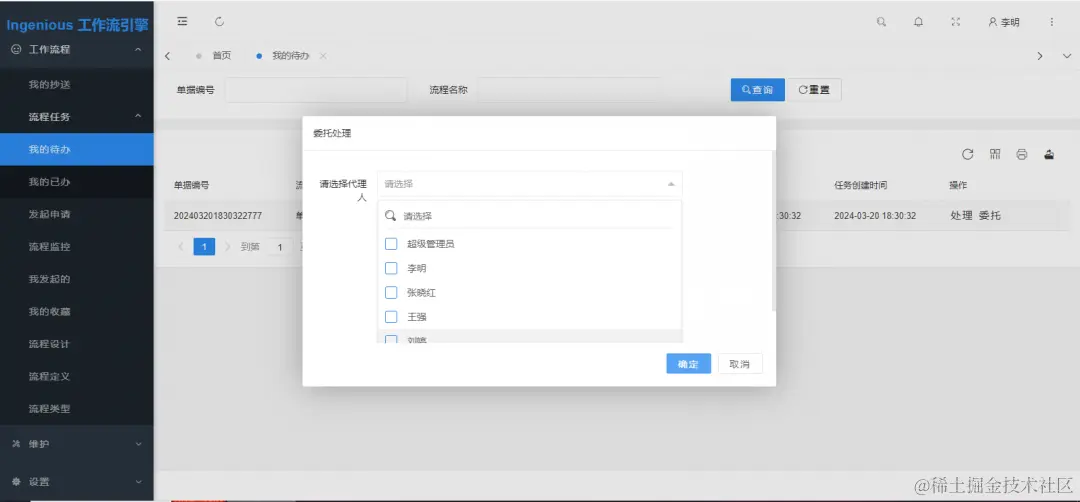1080x502 pixels.
Task: Go to previous page arrow
Action: pyautogui.click(x=180, y=247)
